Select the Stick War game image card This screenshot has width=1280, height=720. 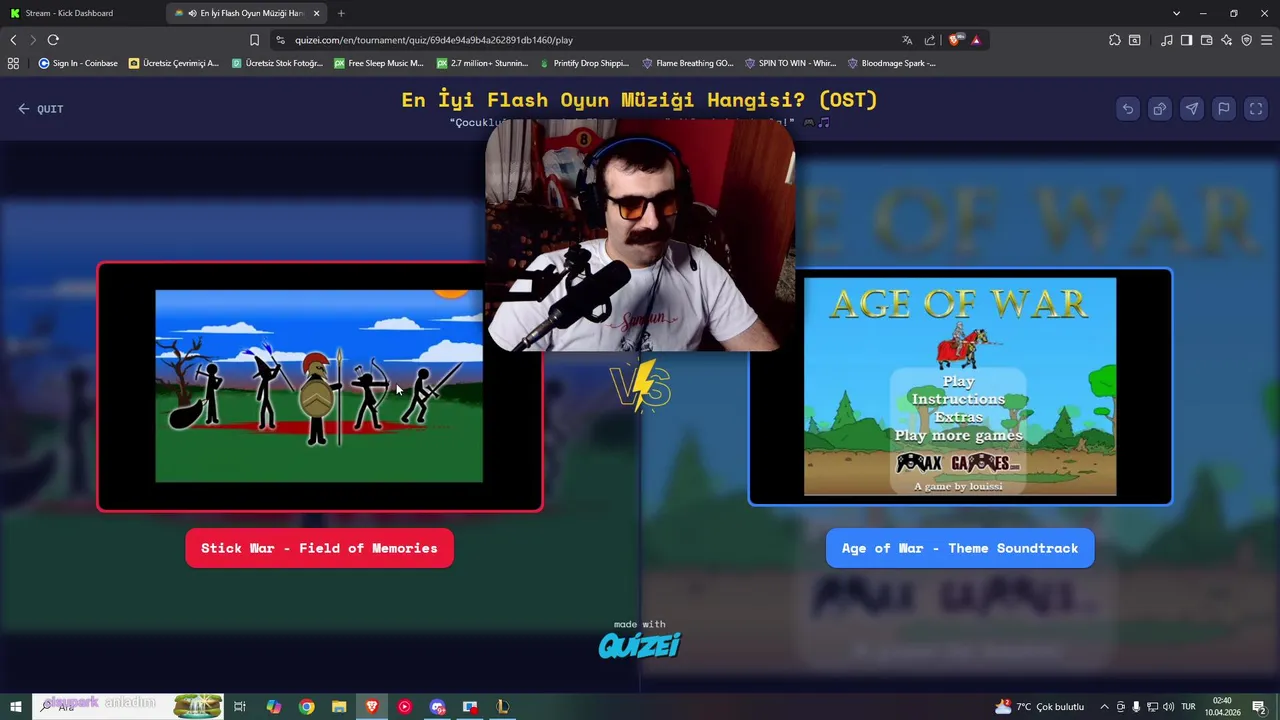[x=320, y=386]
